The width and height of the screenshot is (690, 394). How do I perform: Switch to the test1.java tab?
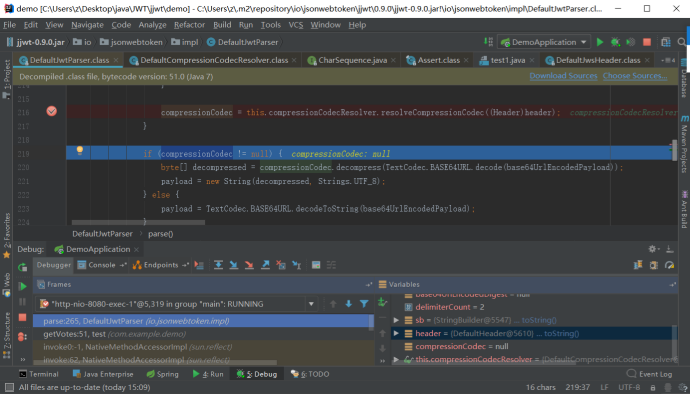click(507, 60)
